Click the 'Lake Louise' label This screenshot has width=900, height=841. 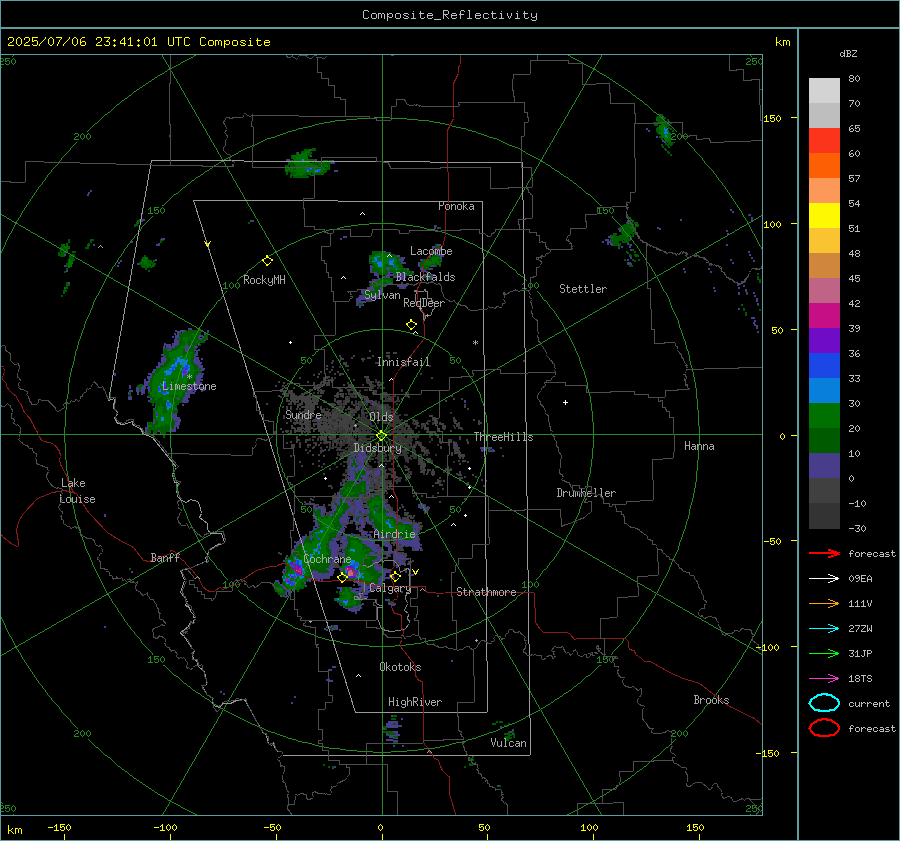[x=77, y=491]
